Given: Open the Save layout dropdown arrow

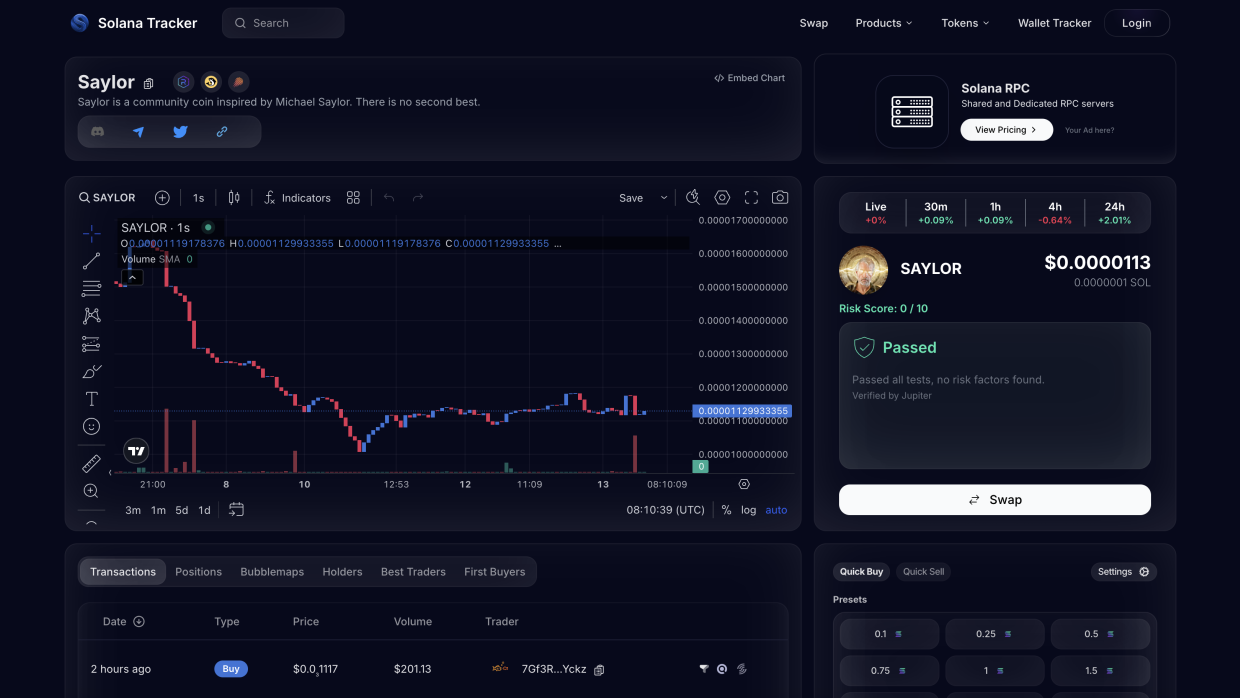Looking at the screenshot, I should (664, 198).
